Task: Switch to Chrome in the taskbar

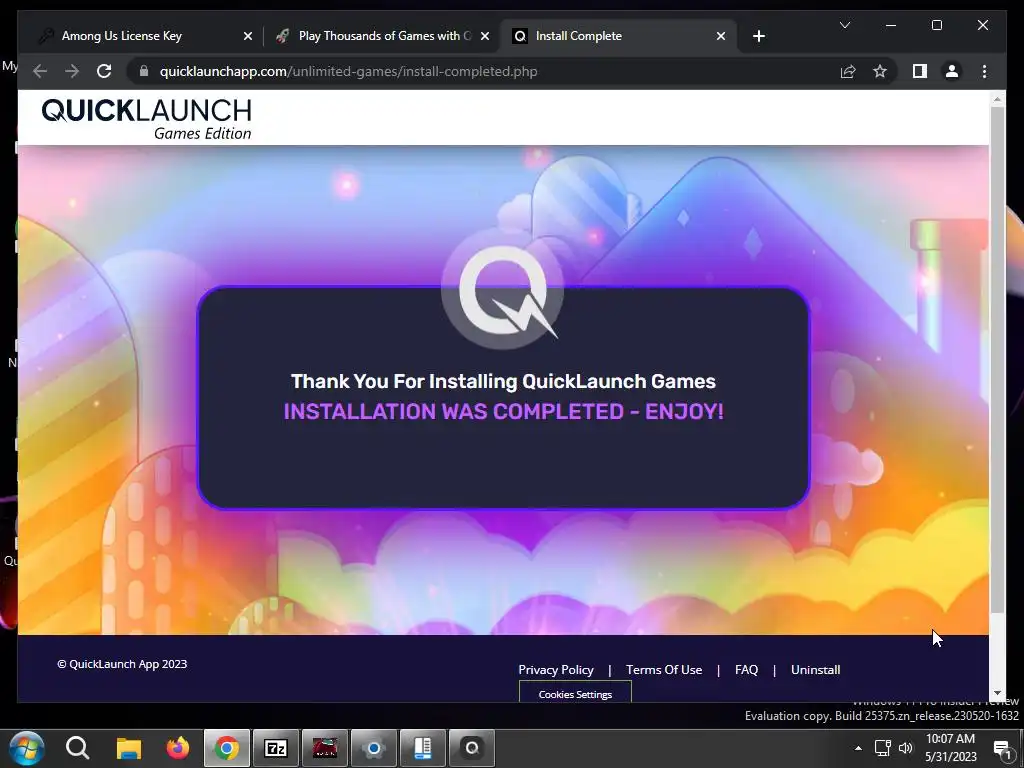Action: tap(227, 748)
